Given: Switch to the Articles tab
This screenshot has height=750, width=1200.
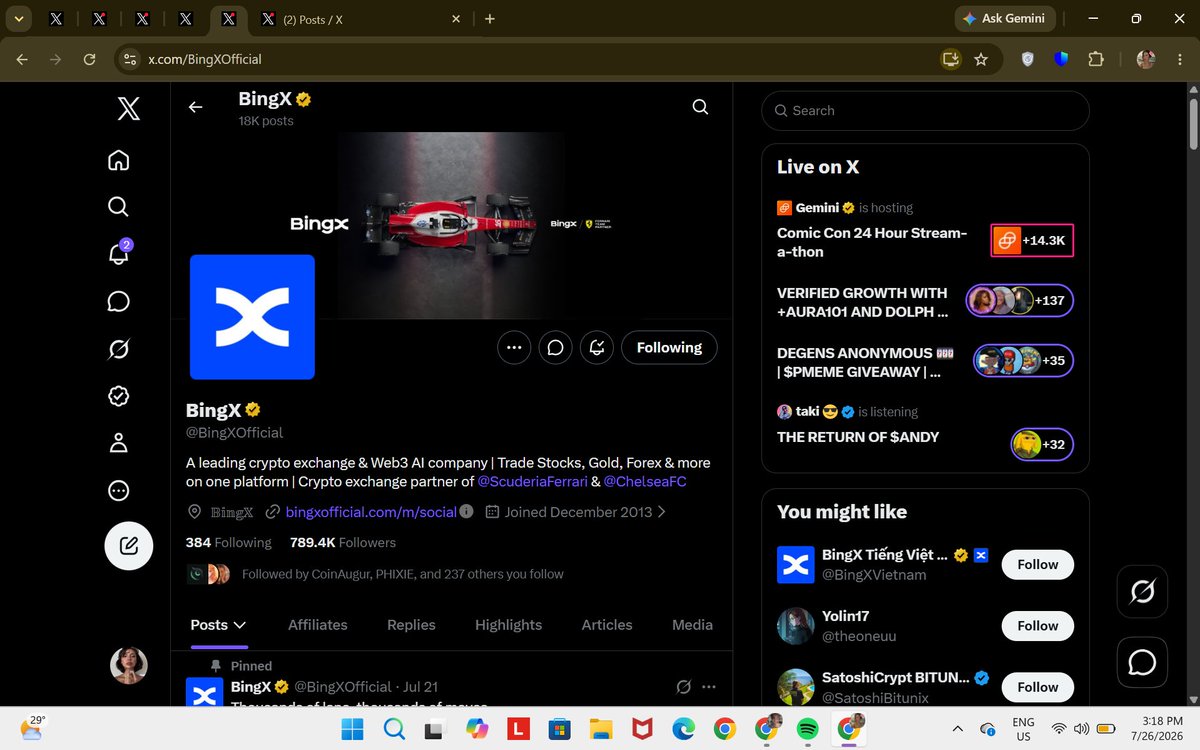Looking at the screenshot, I should pyautogui.click(x=607, y=625).
